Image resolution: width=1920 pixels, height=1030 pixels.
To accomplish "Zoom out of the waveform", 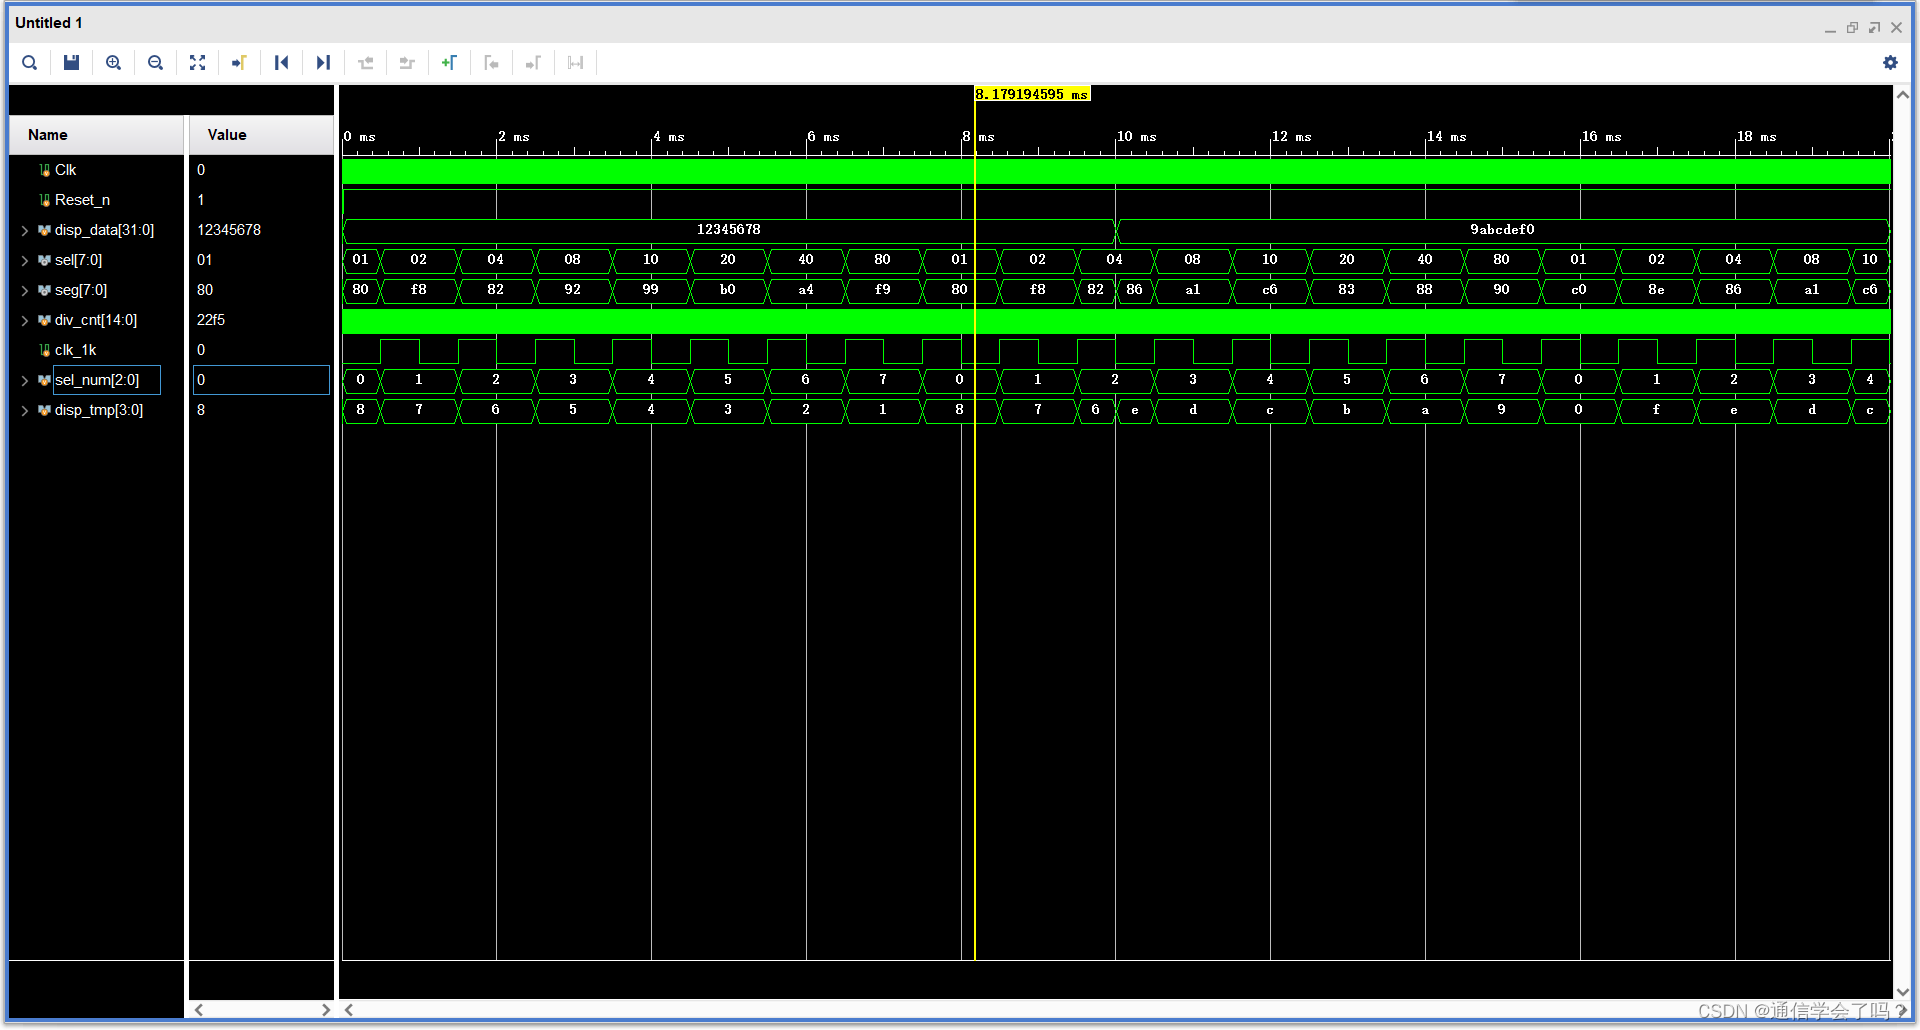I will pyautogui.click(x=155, y=63).
